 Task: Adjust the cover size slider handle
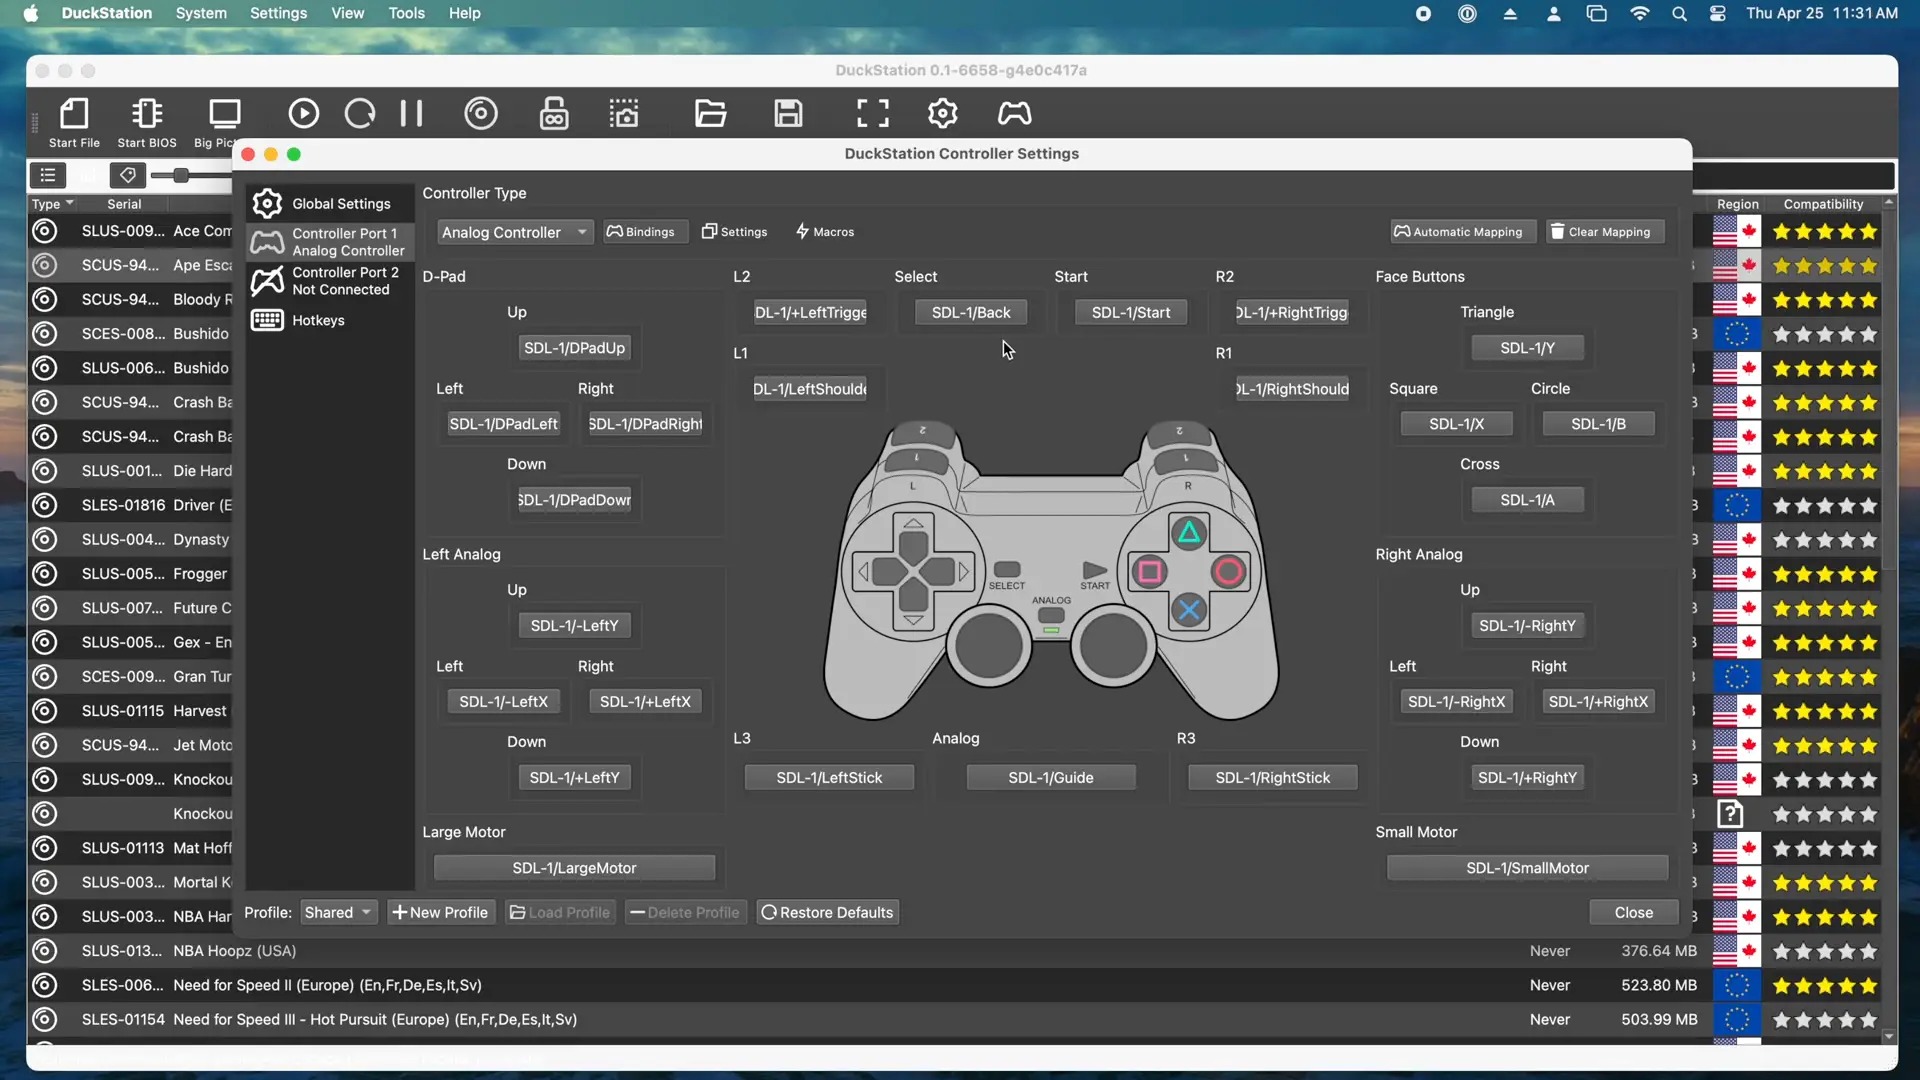tap(181, 175)
